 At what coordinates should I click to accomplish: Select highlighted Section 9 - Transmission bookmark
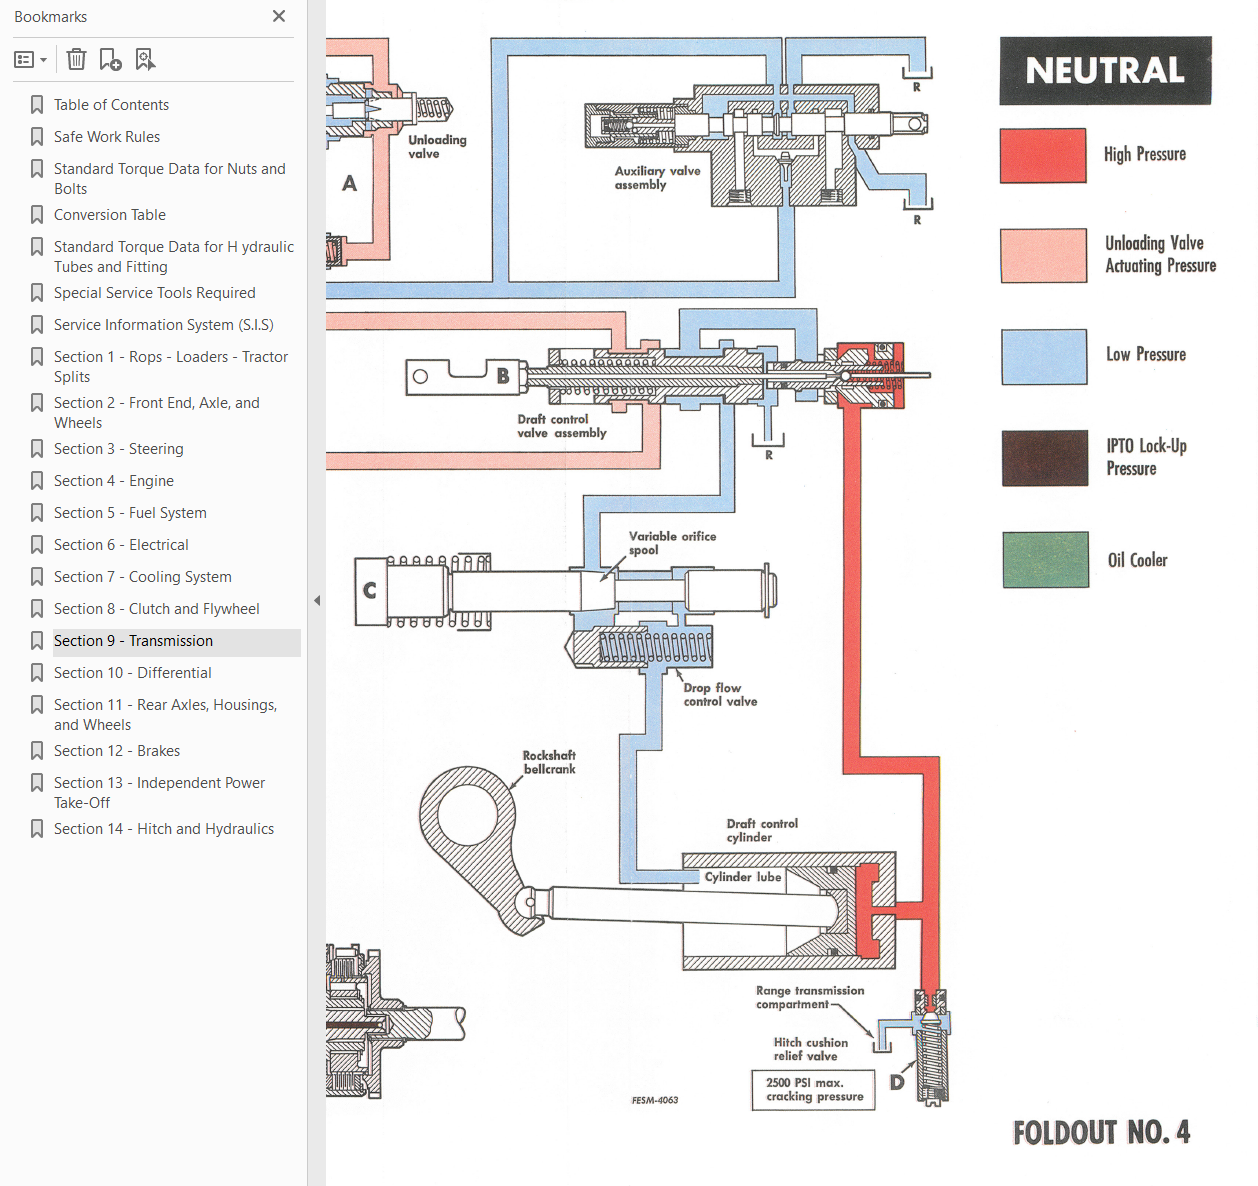[x=133, y=641]
